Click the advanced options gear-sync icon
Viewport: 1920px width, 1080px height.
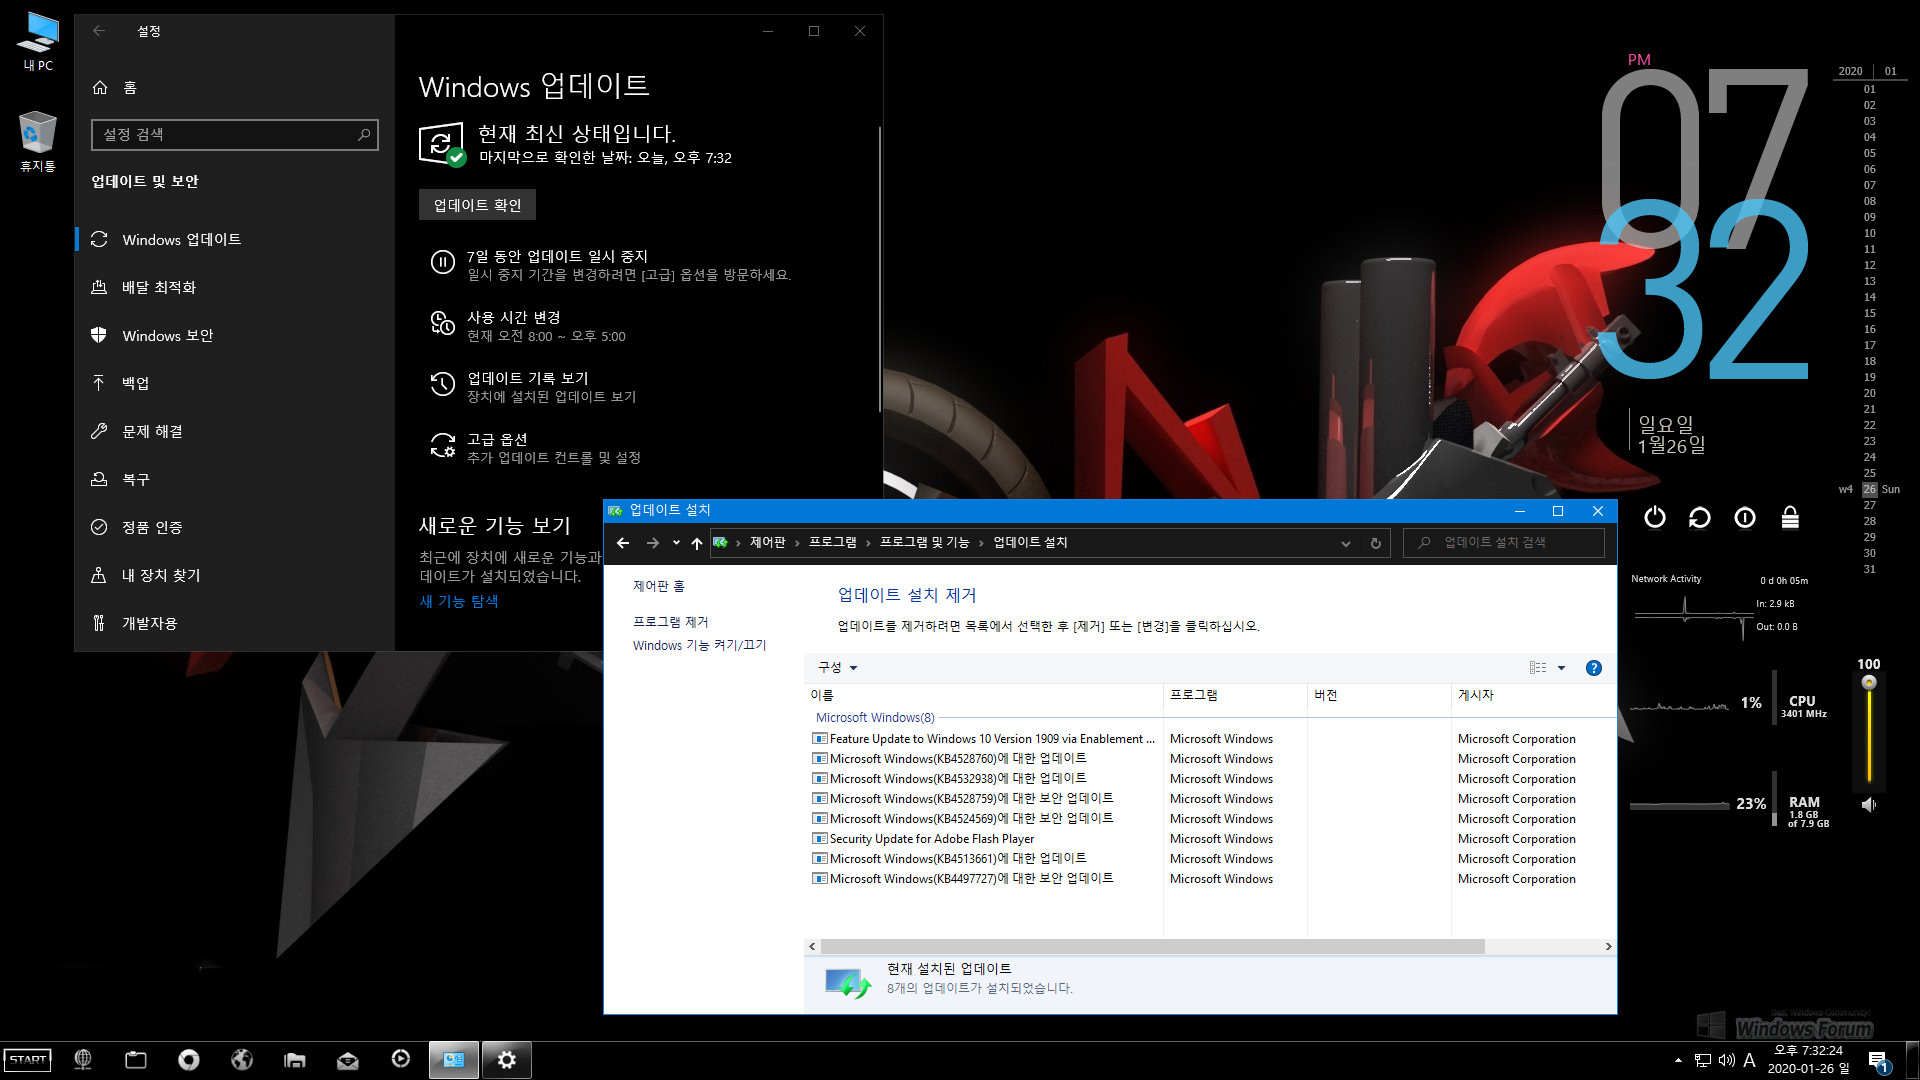click(x=442, y=445)
